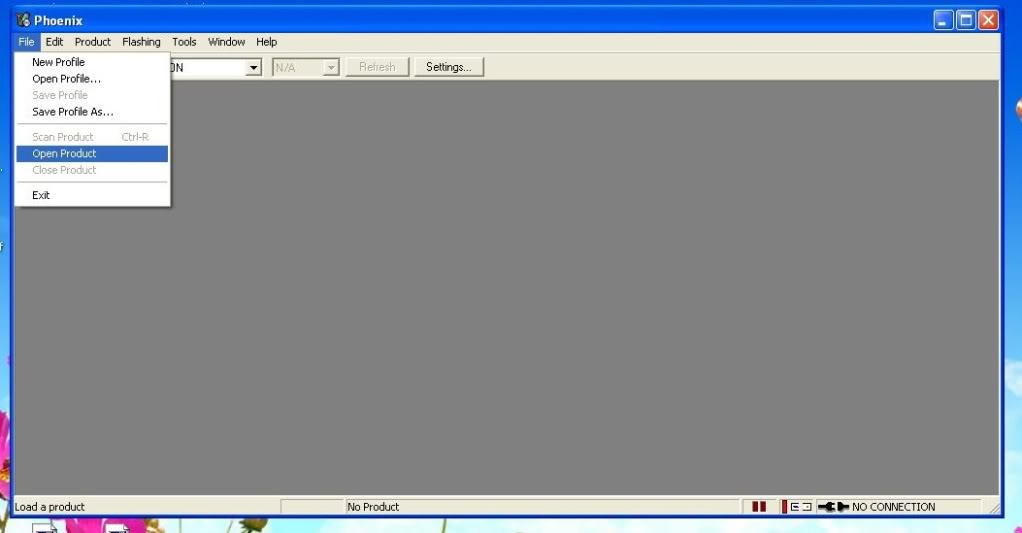Viewport: 1022px width, 533px height.
Task: Select Open Product in File menu
Action: point(92,154)
